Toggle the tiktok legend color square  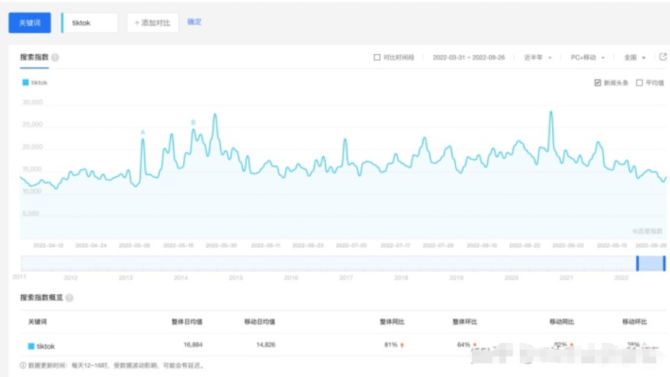(26, 82)
